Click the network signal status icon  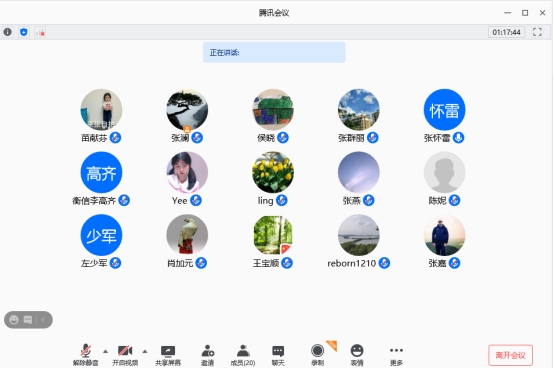pyautogui.click(x=40, y=32)
